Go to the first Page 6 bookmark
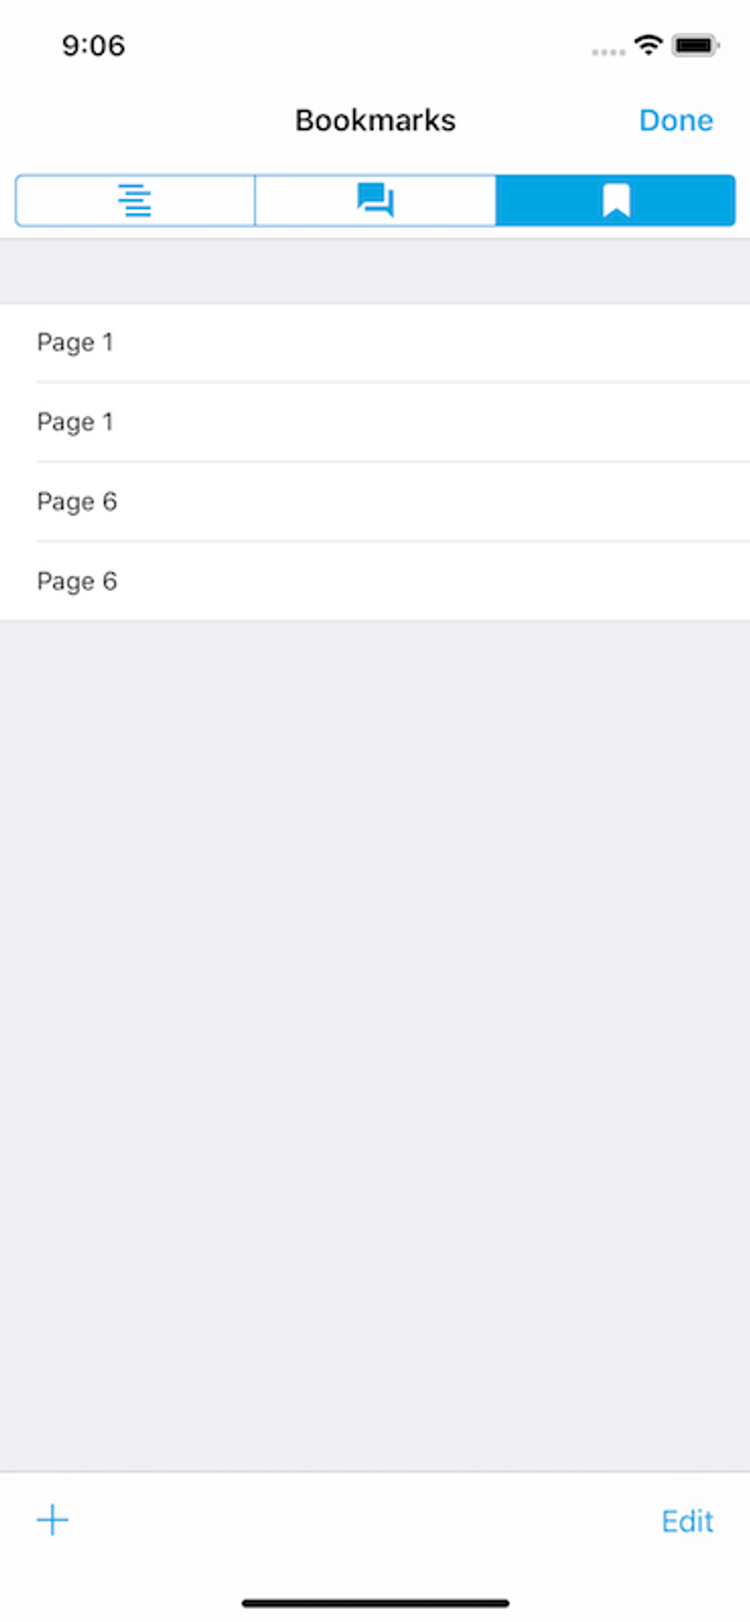This screenshot has width=750, height=1622. 375,501
